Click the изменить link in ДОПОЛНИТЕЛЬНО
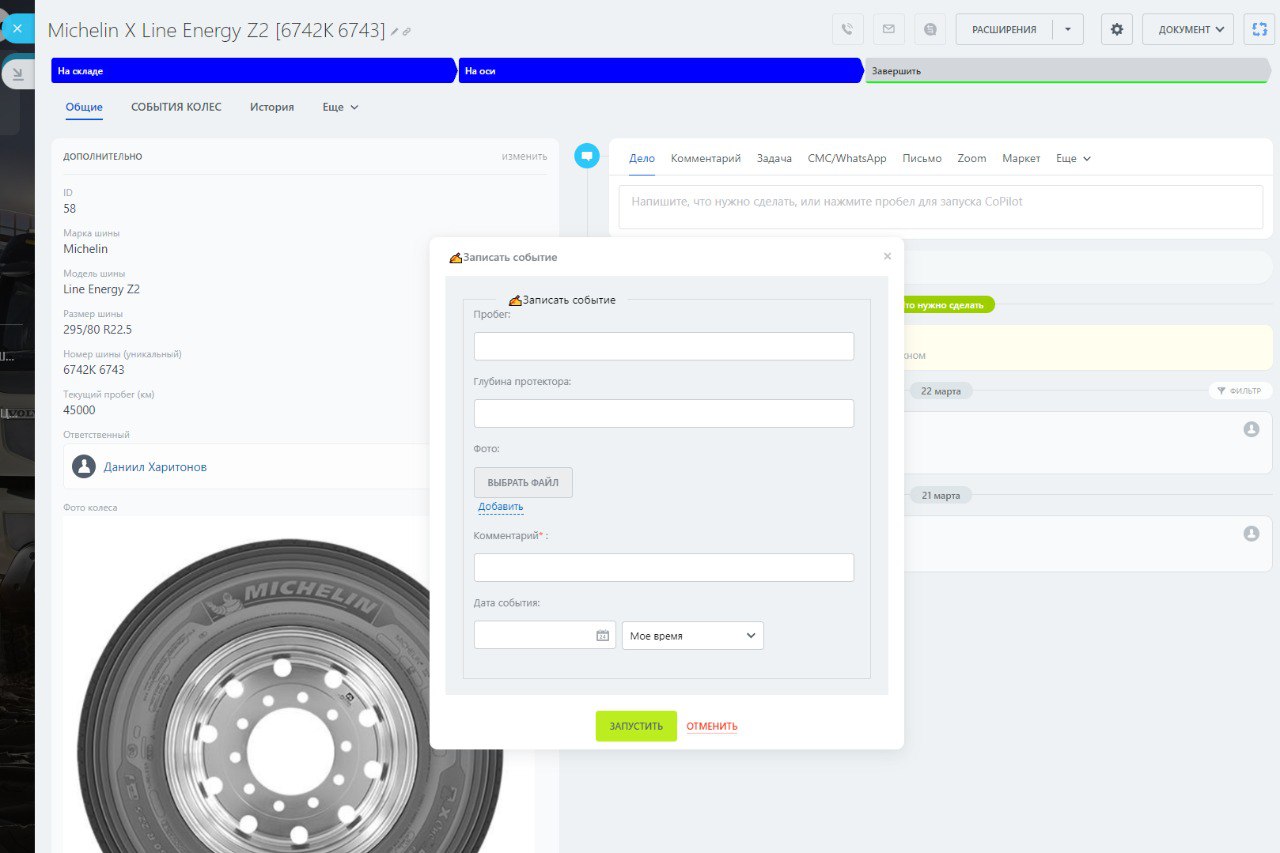 524,156
